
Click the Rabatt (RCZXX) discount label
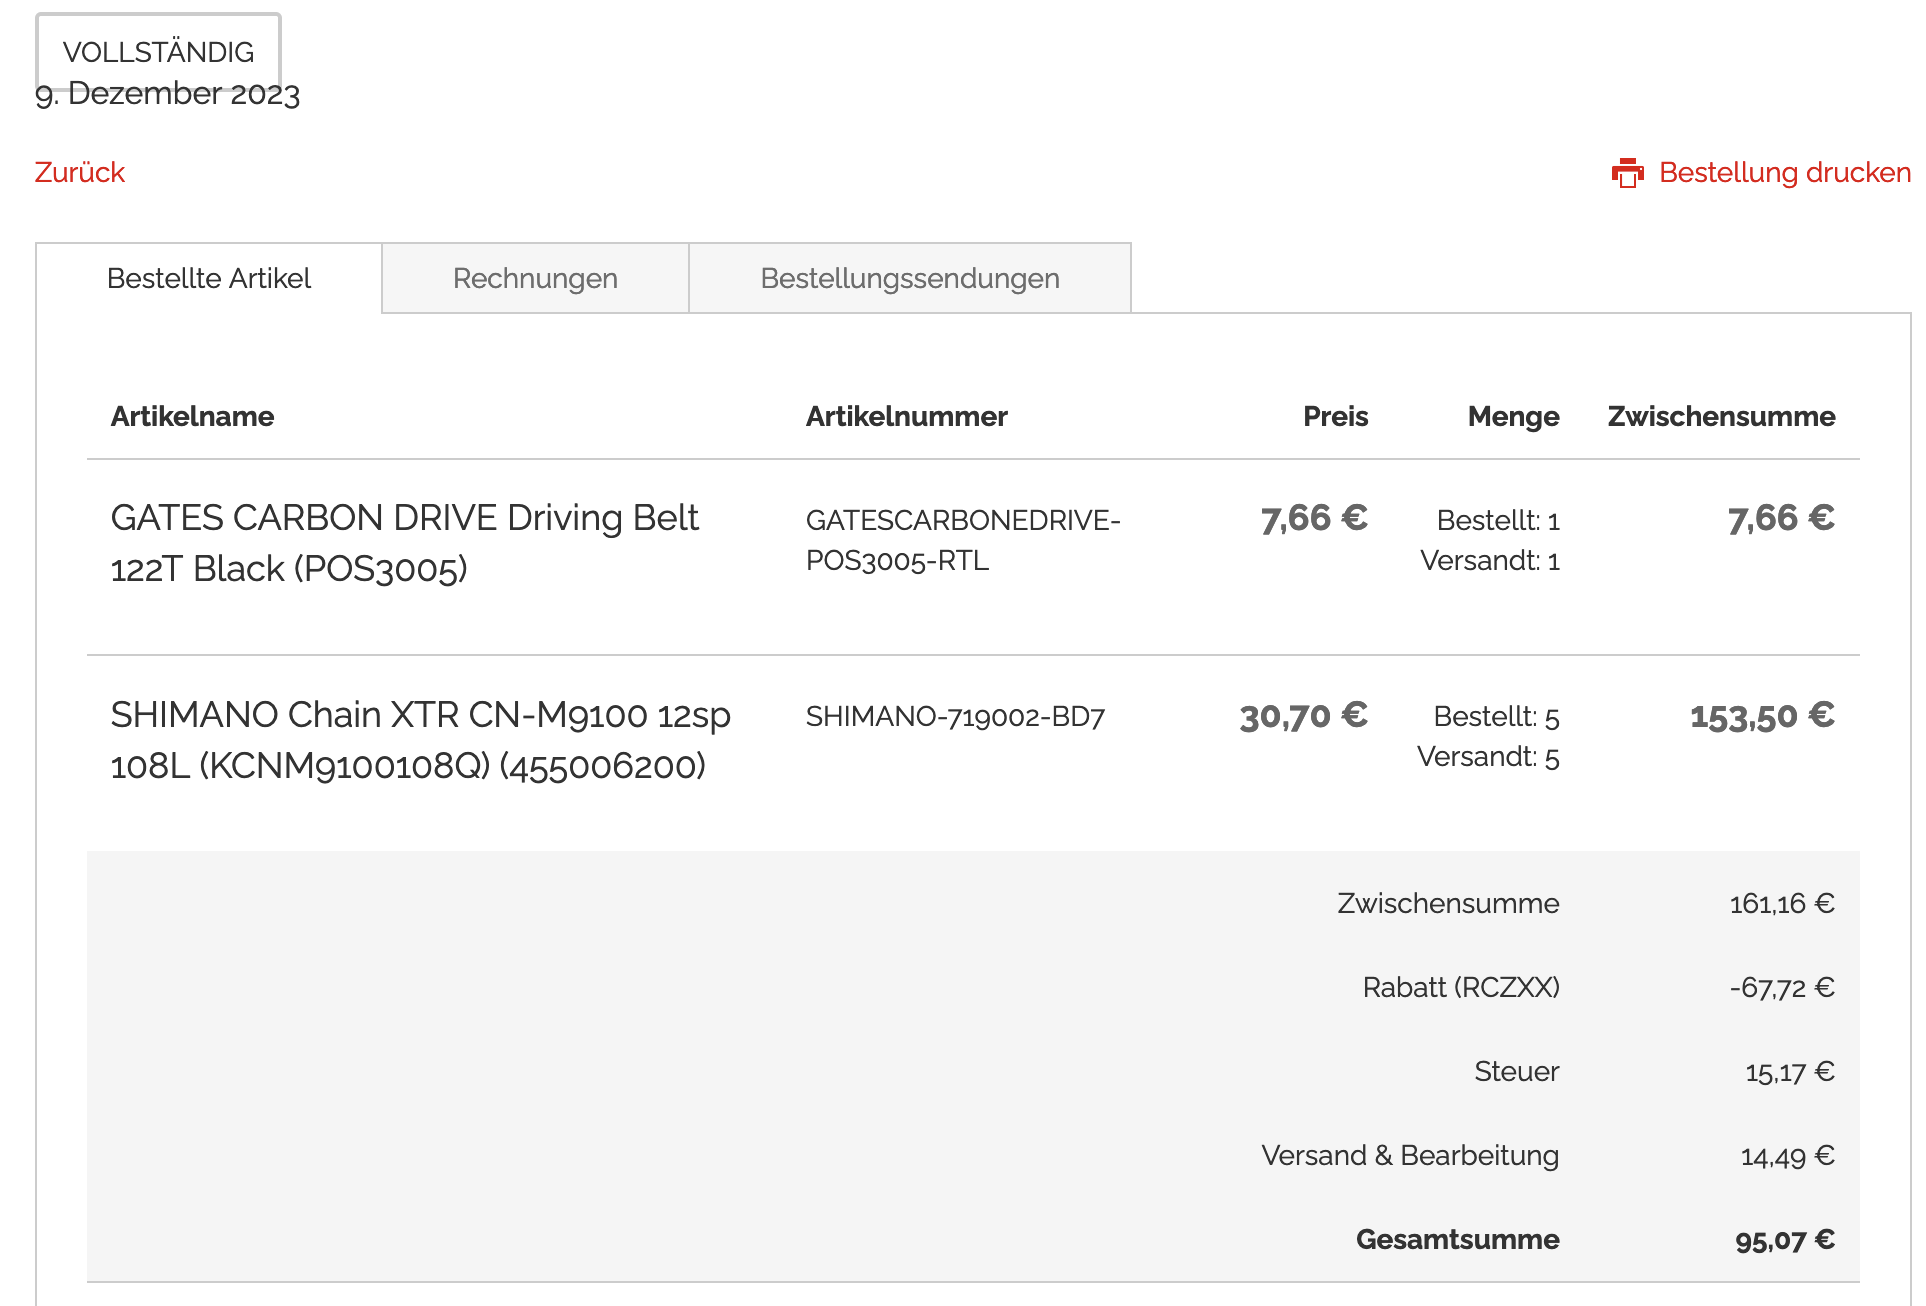point(1460,988)
